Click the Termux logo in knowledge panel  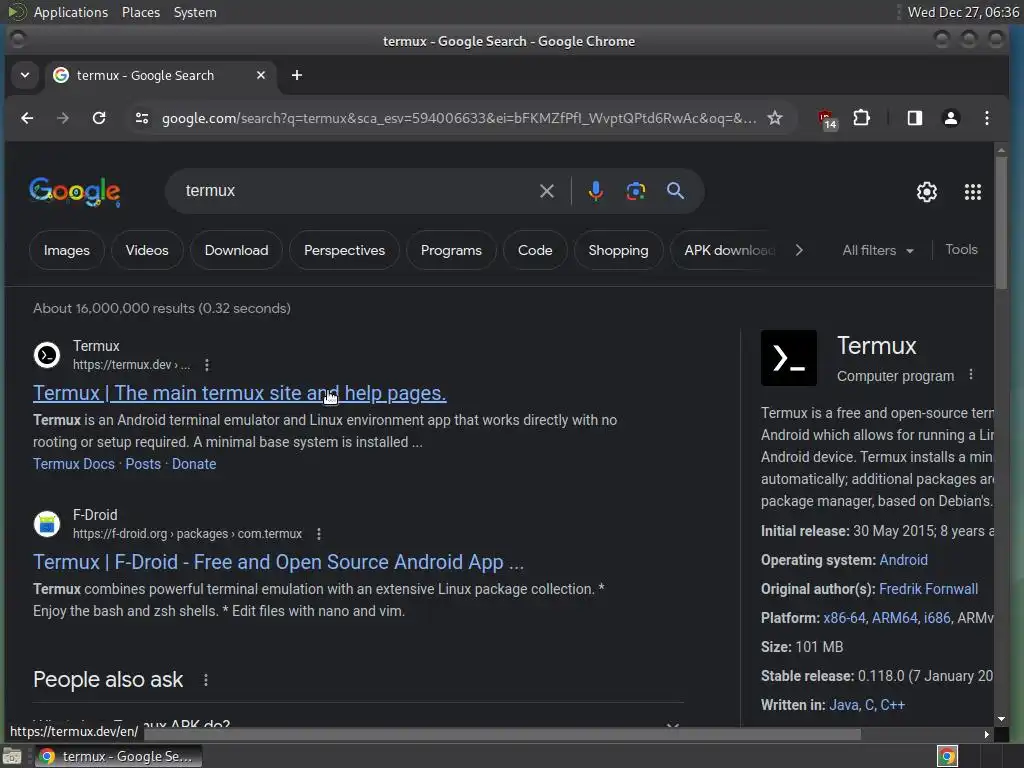(789, 358)
